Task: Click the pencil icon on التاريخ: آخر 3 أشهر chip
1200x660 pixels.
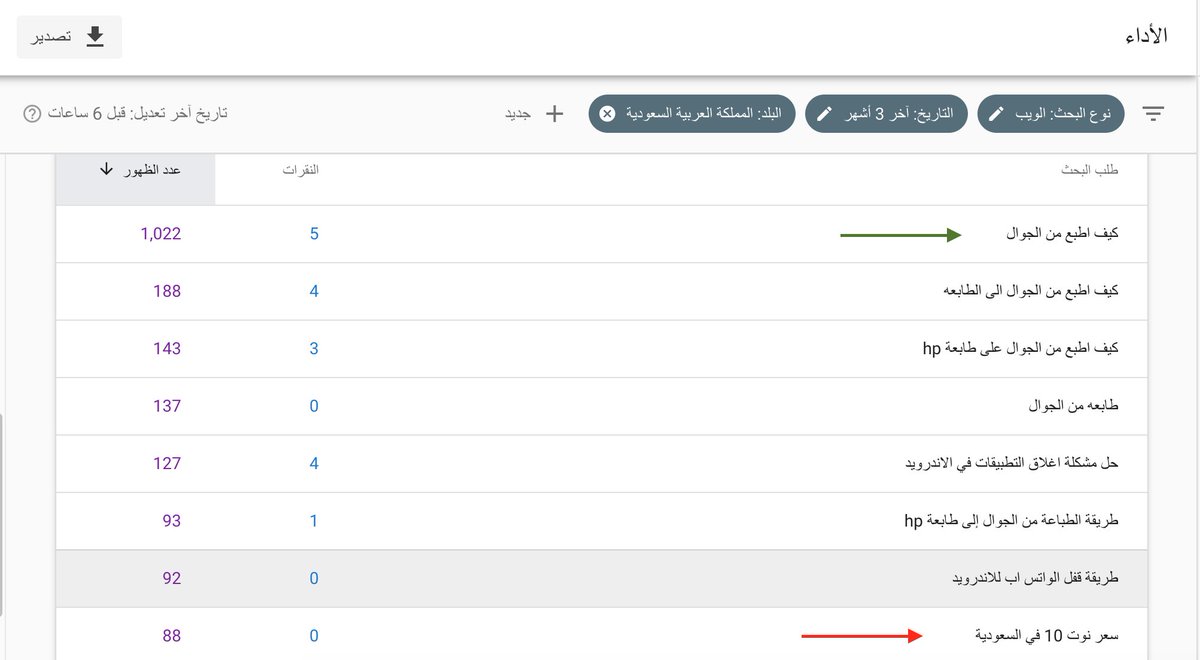Action: (826, 114)
